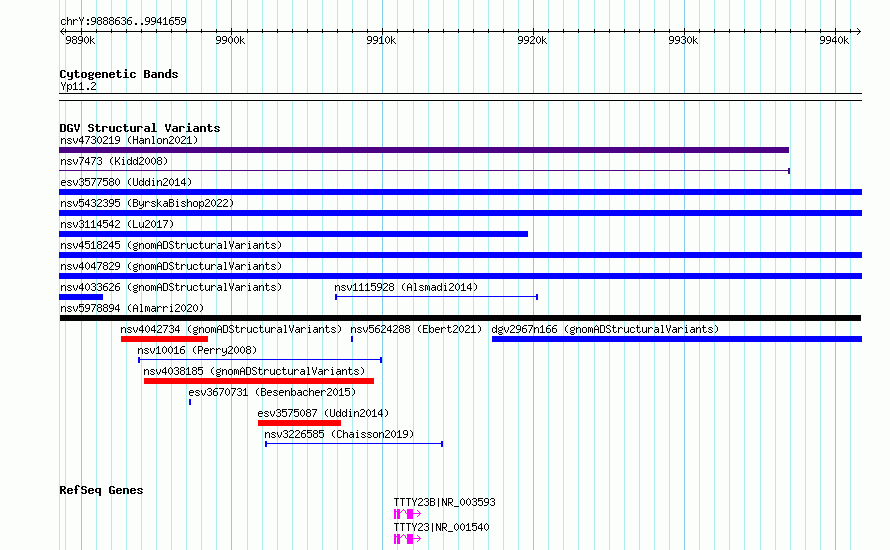890x550 pixels.
Task: Select the dark purple nsv4730219 variant bar
Action: pos(424,150)
